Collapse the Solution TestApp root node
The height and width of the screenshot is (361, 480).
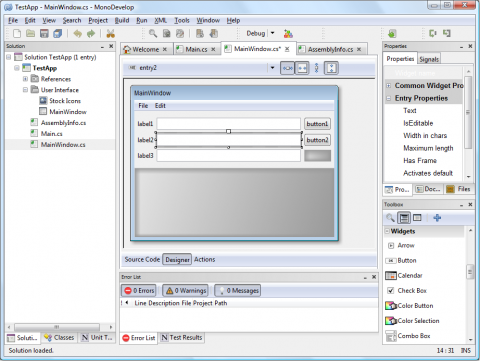(9, 57)
